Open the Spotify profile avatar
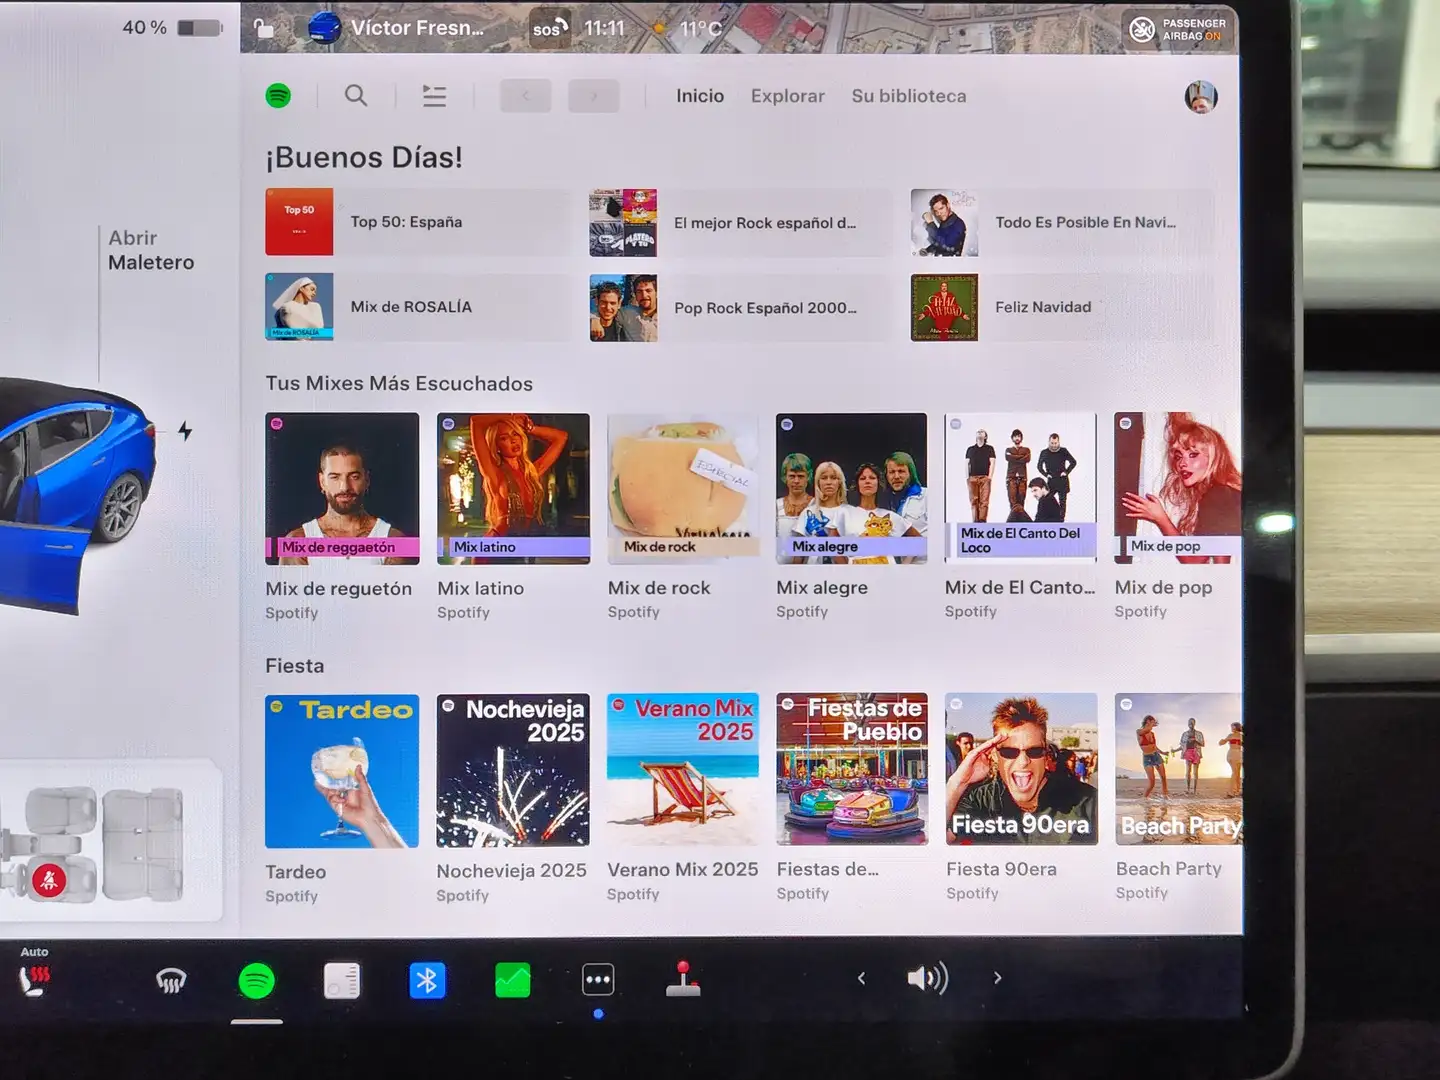 1200,97
